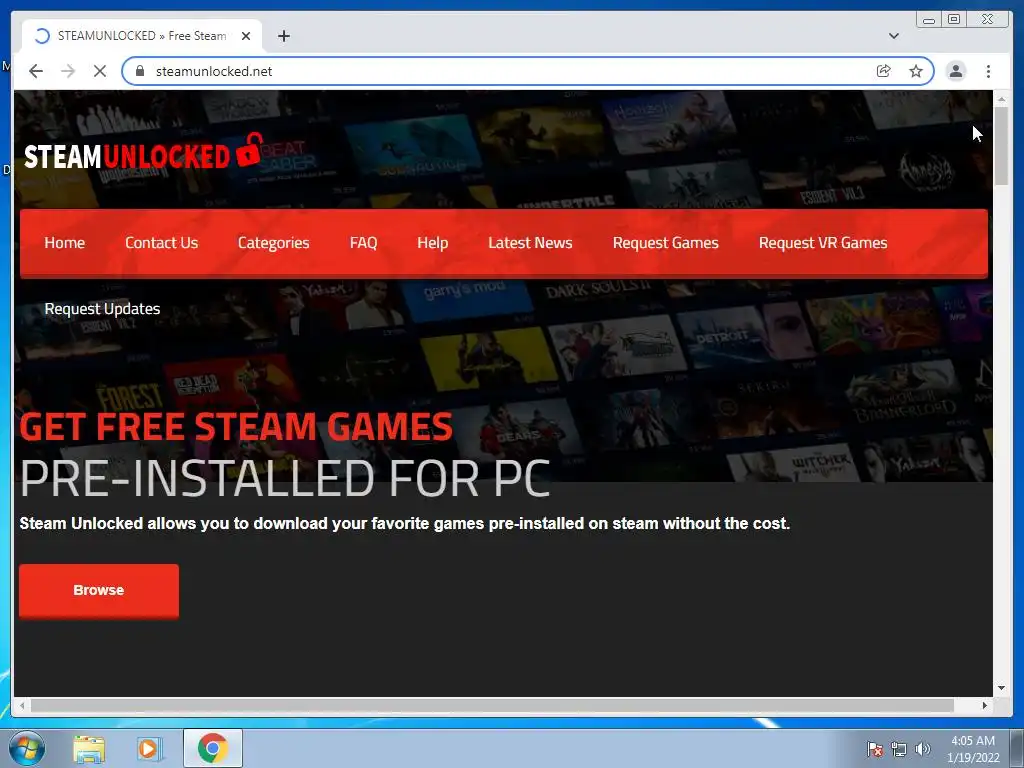Viewport: 1024px width, 768px height.
Task: Expand the tab search chevron
Action: pyautogui.click(x=893, y=36)
